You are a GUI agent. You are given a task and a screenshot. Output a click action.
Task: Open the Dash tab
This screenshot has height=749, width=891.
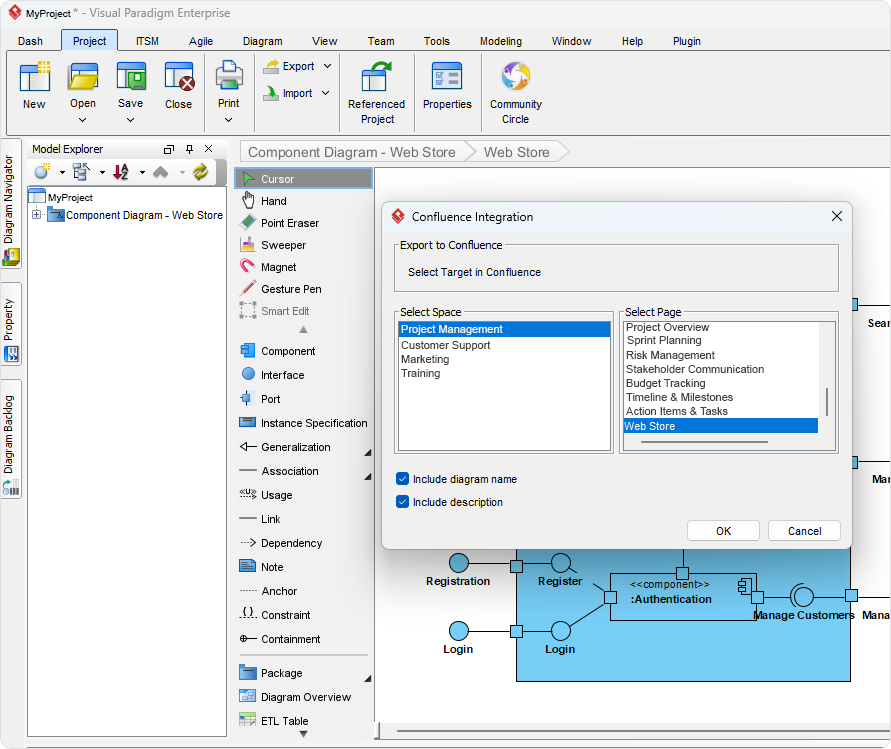(30, 41)
